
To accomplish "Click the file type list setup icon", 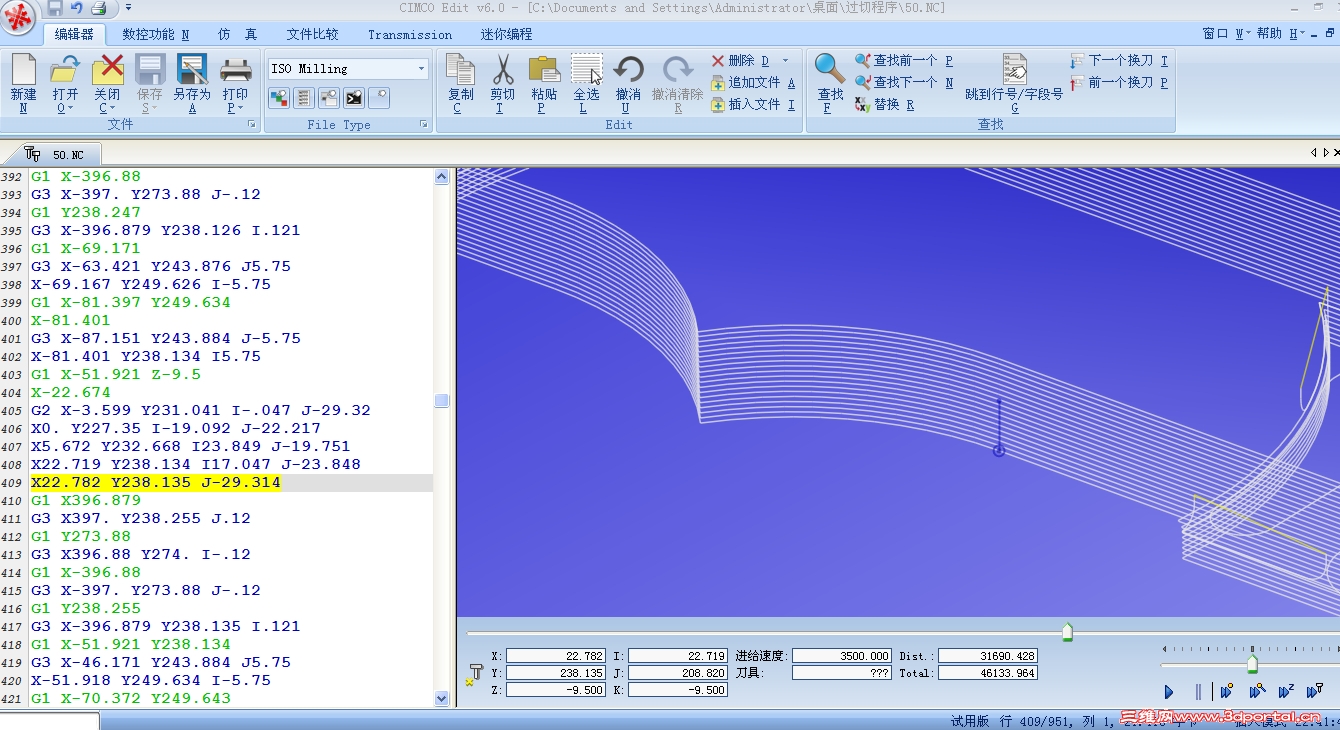I will point(304,98).
